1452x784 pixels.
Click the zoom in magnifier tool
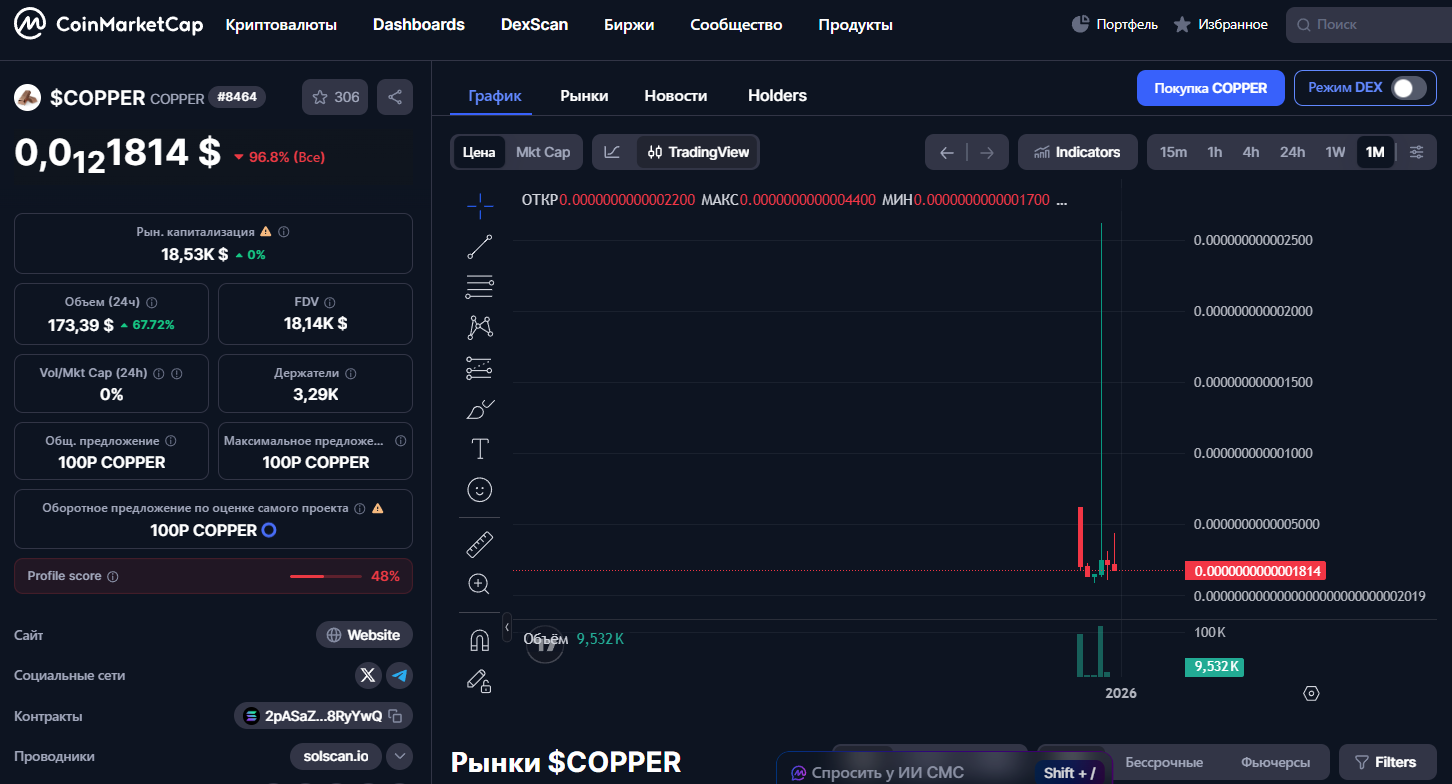pyautogui.click(x=480, y=584)
